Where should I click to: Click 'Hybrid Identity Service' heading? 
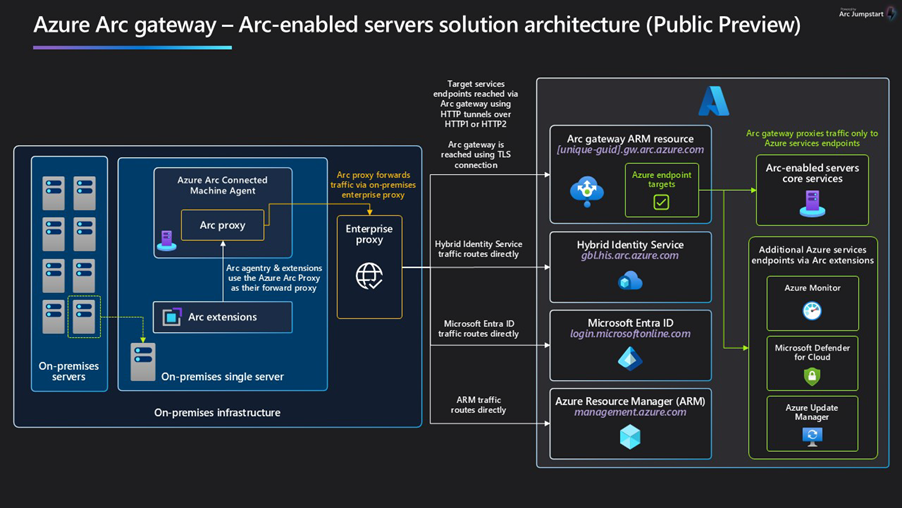[630, 245]
